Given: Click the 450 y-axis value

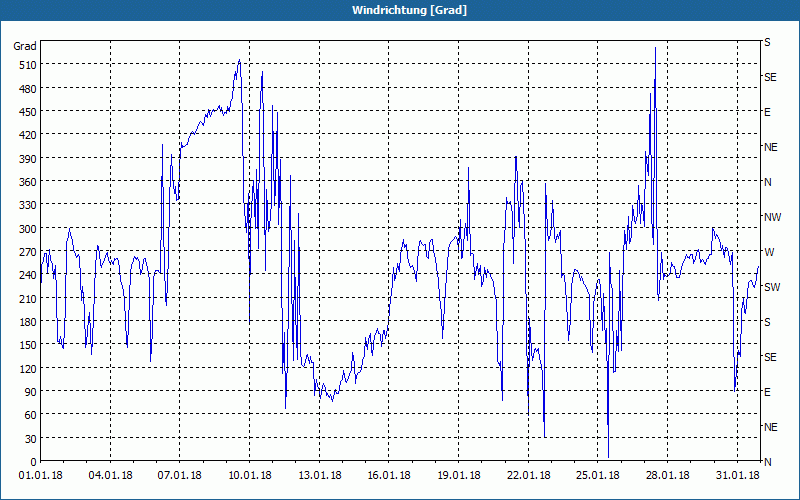Looking at the screenshot, I should coord(28,112).
